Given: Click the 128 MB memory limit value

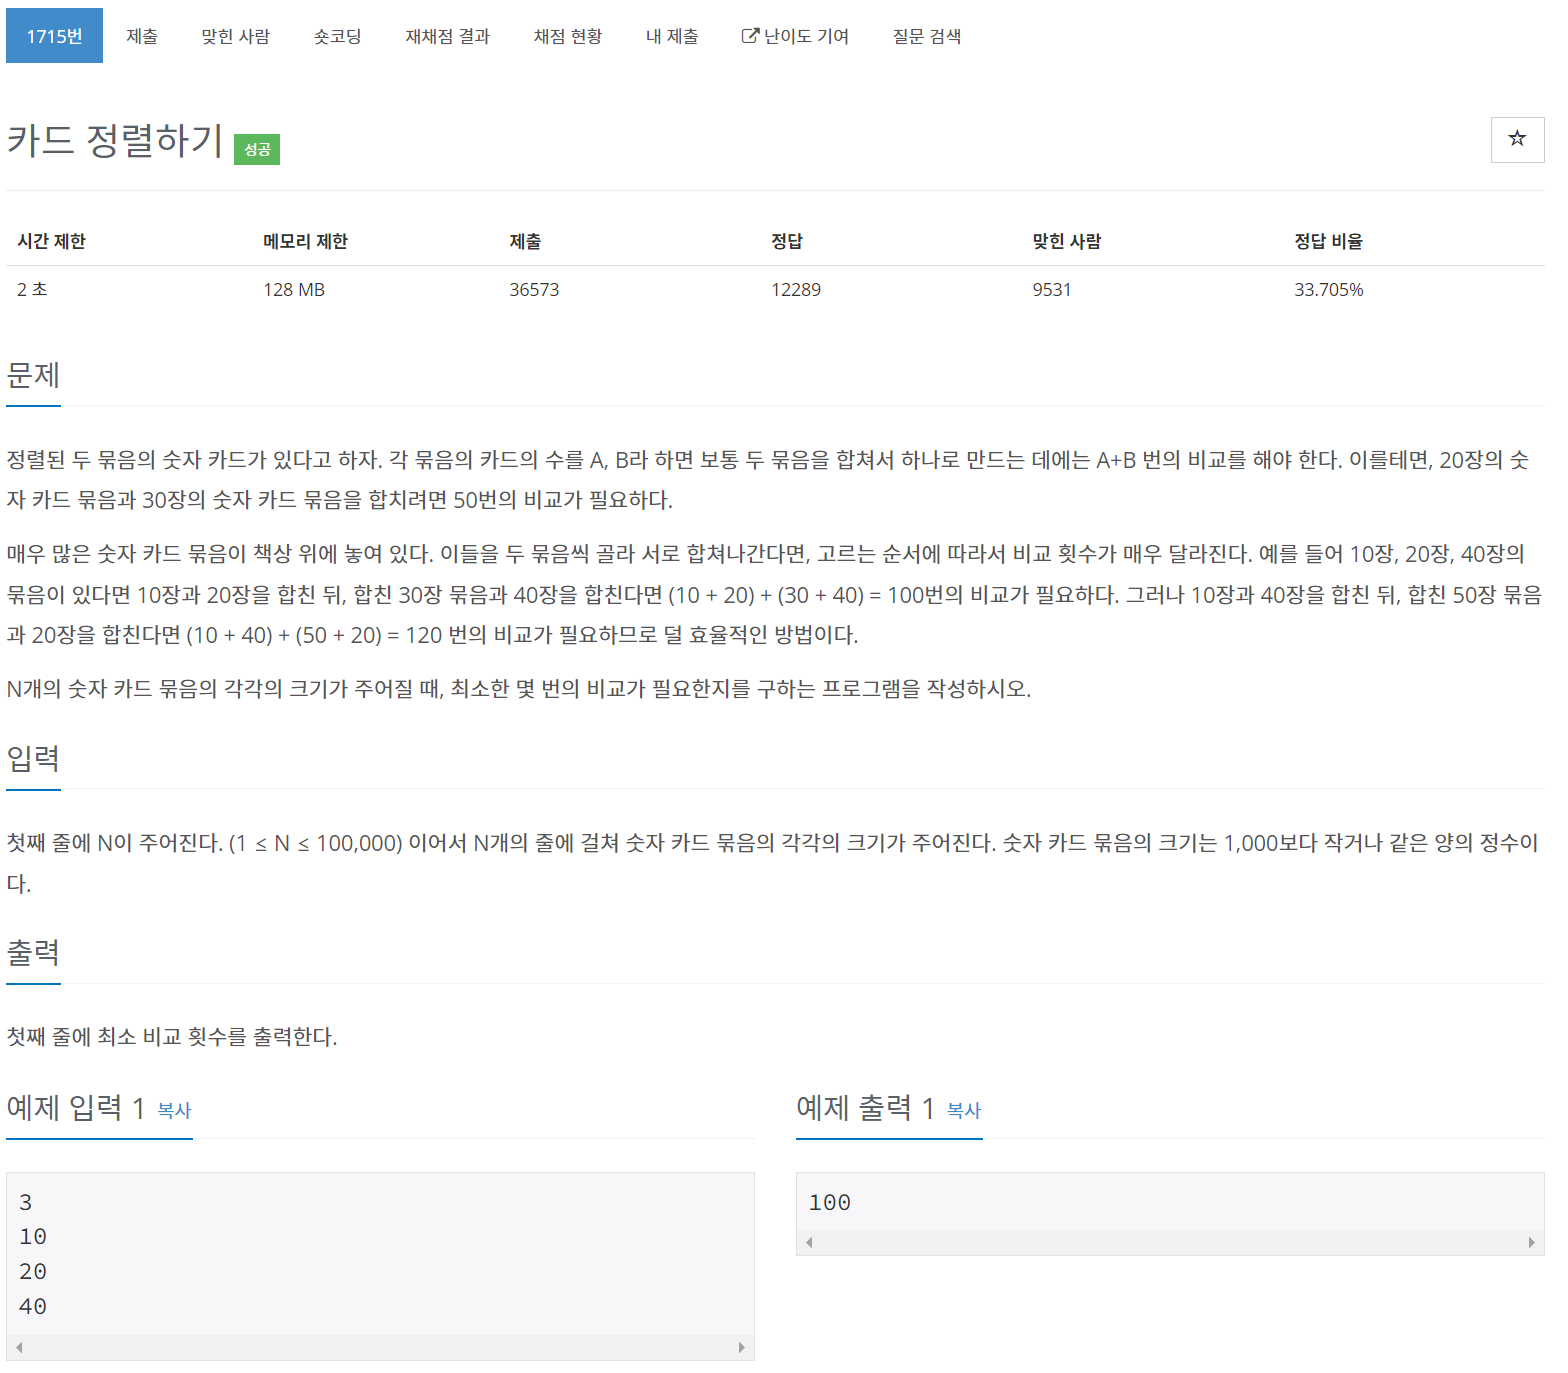Looking at the screenshot, I should tap(294, 289).
